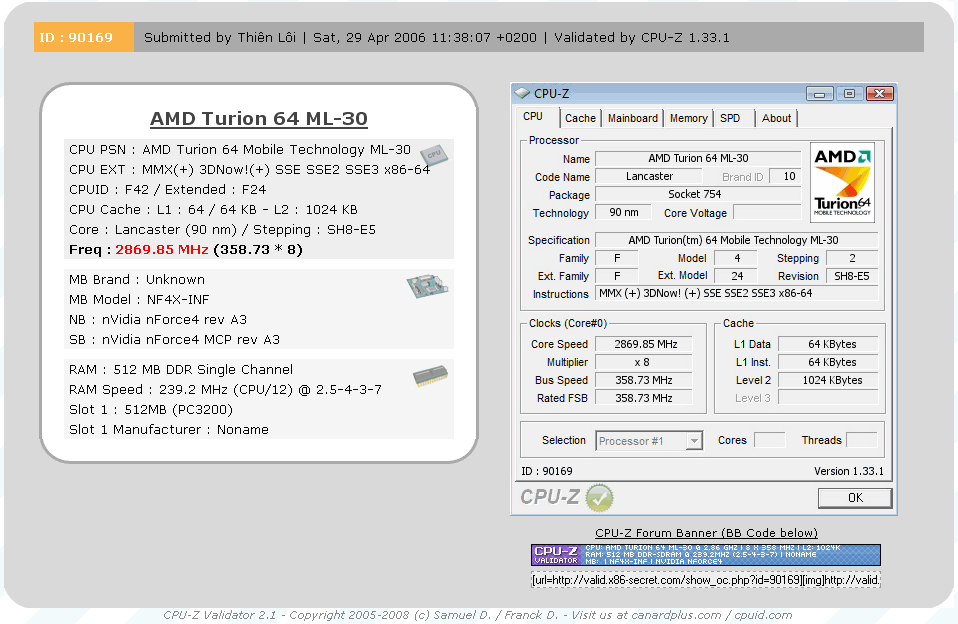Switch to the Cache tab

[x=580, y=119]
